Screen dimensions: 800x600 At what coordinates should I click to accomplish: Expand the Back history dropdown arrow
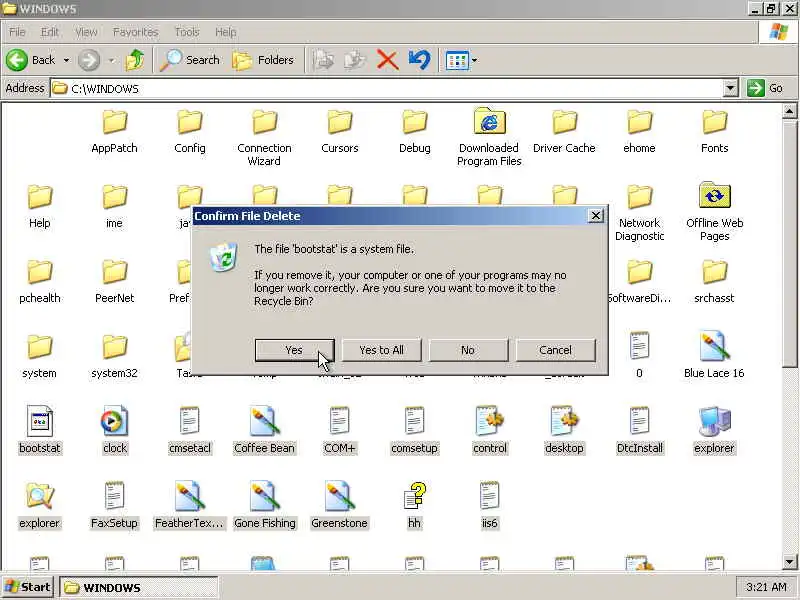tap(66, 60)
